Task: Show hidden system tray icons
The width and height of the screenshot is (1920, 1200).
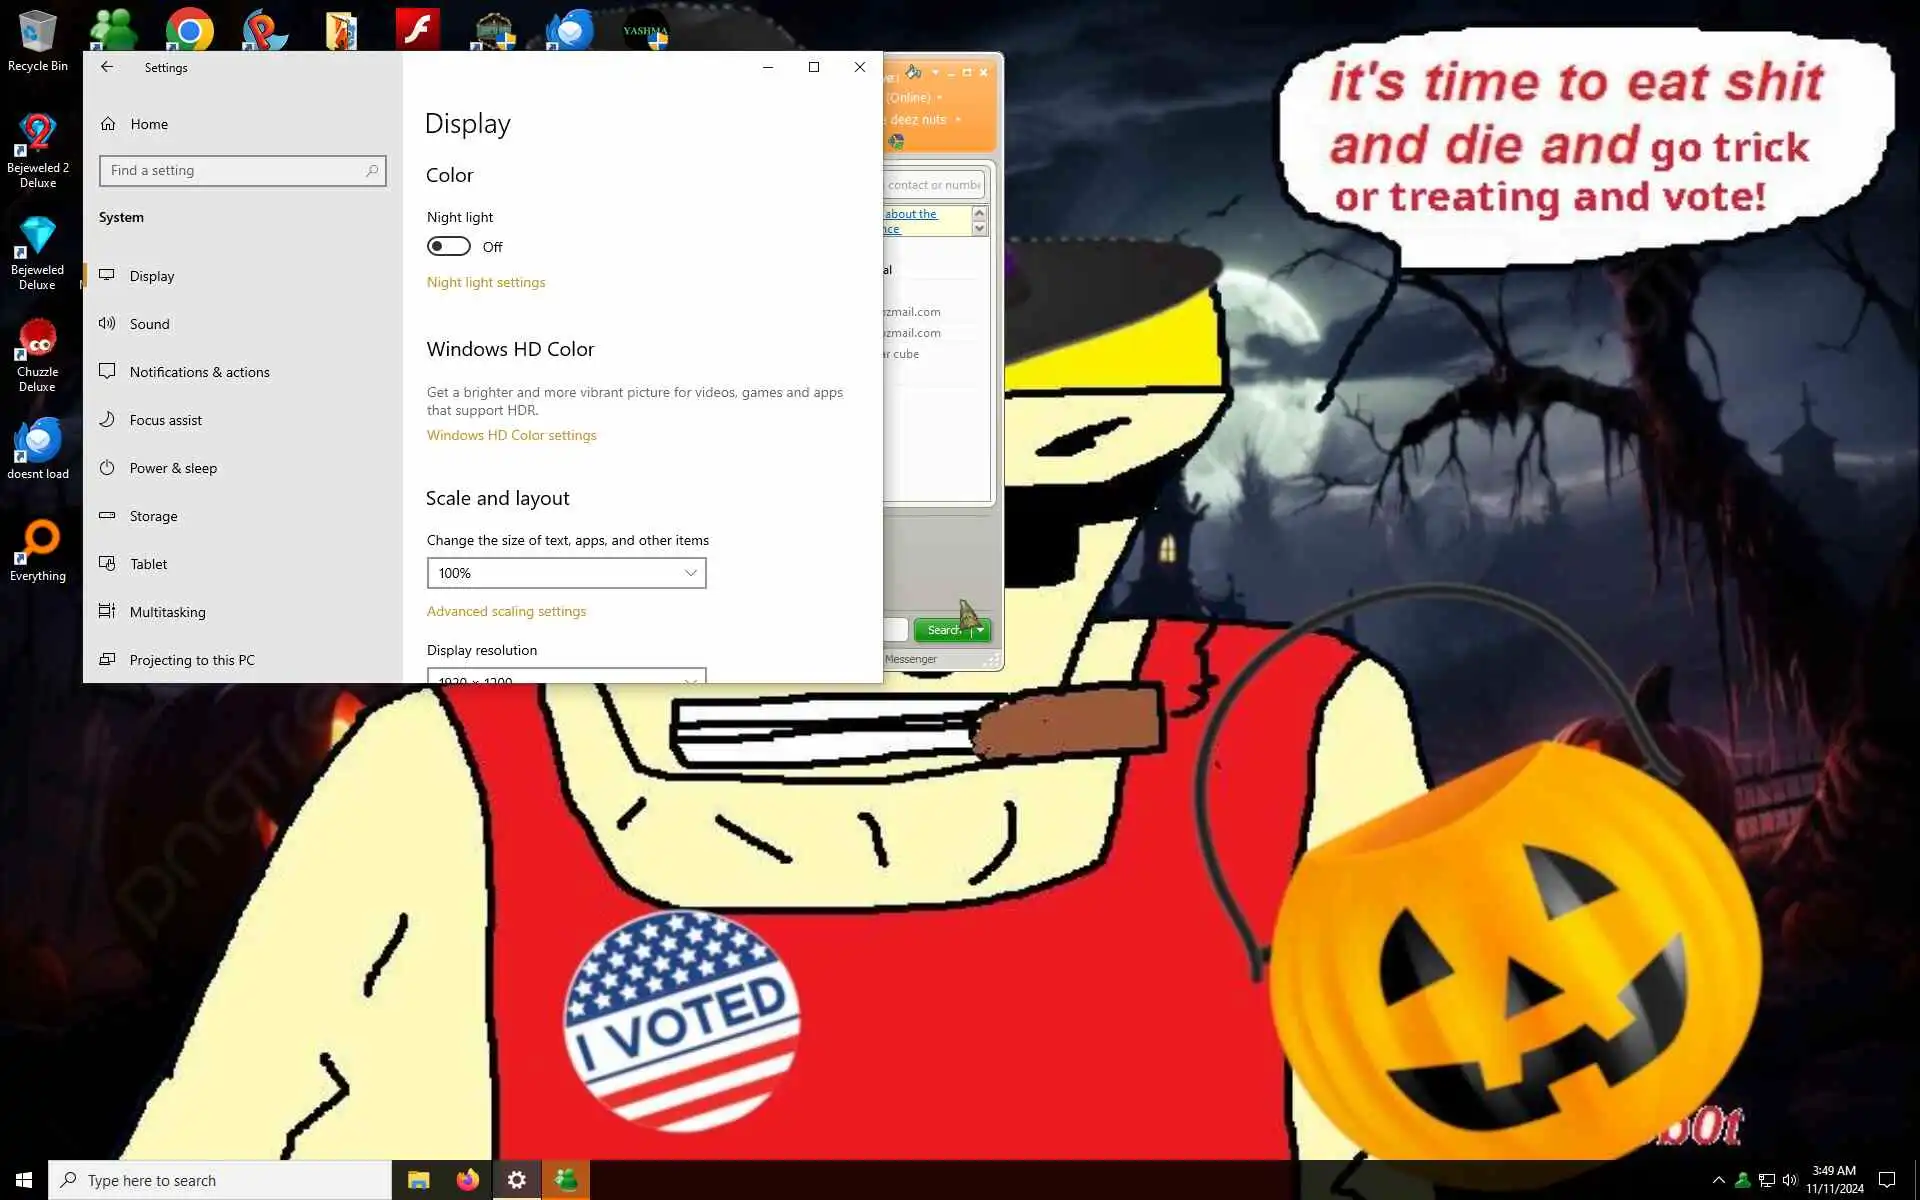Action: pos(1718,1180)
